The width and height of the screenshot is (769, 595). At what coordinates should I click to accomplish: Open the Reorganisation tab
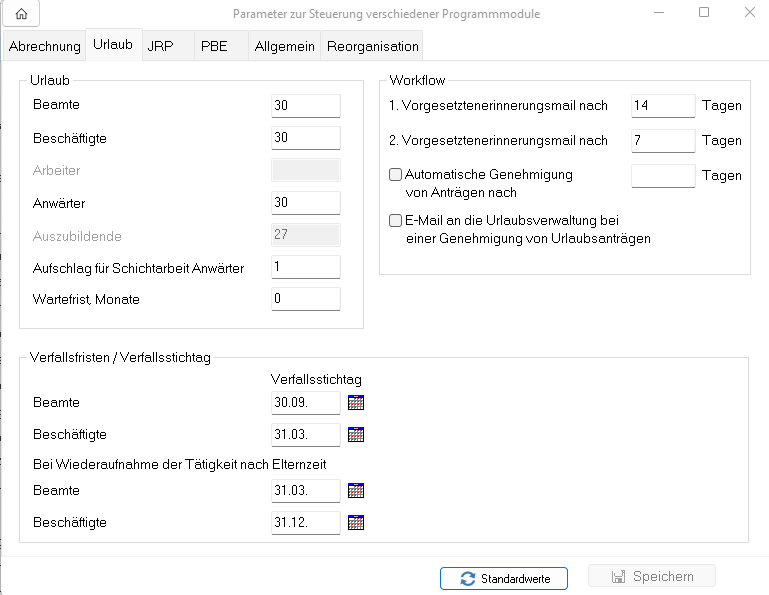372,46
